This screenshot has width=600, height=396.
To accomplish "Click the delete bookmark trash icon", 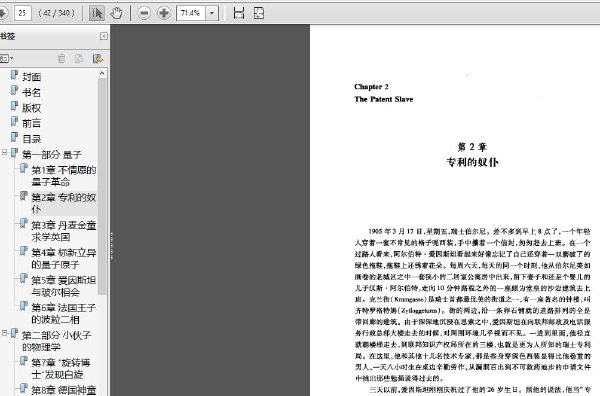I will (61, 59).
